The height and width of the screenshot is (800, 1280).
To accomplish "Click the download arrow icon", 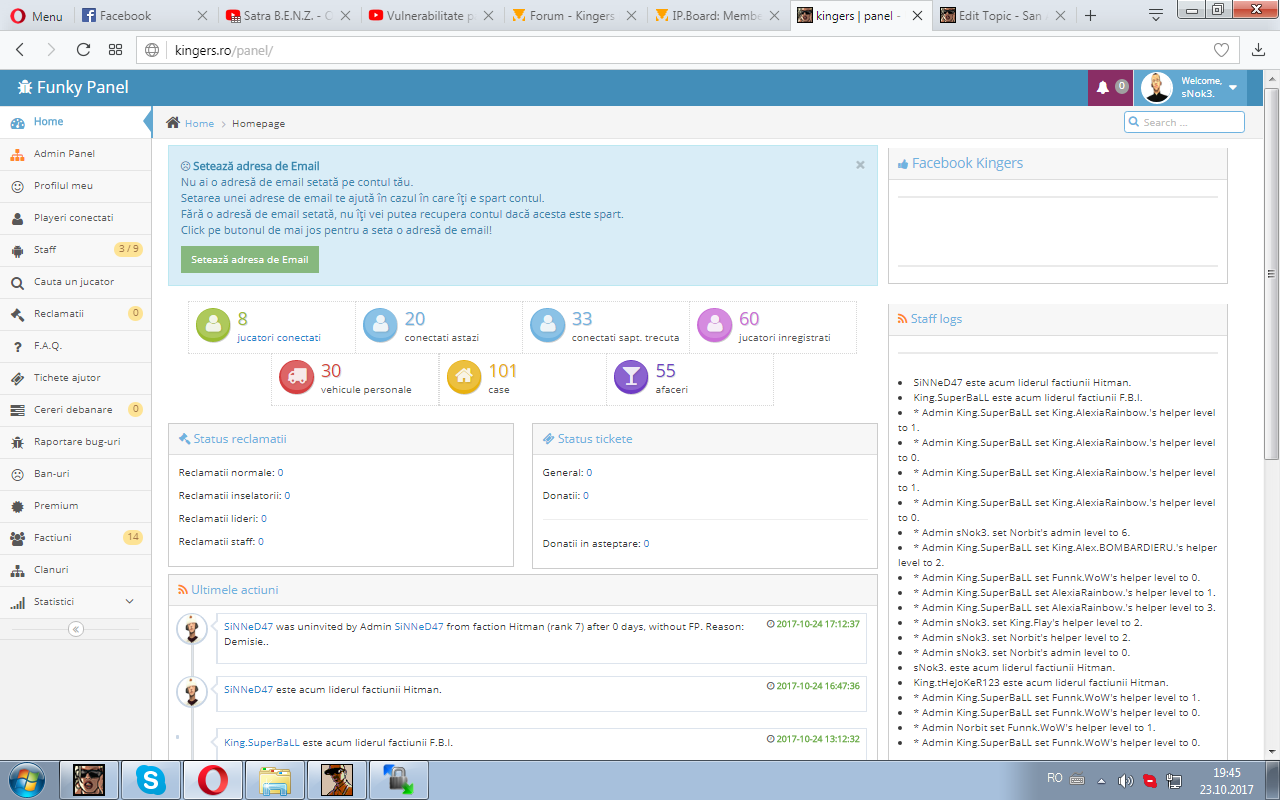I will tap(1258, 50).
